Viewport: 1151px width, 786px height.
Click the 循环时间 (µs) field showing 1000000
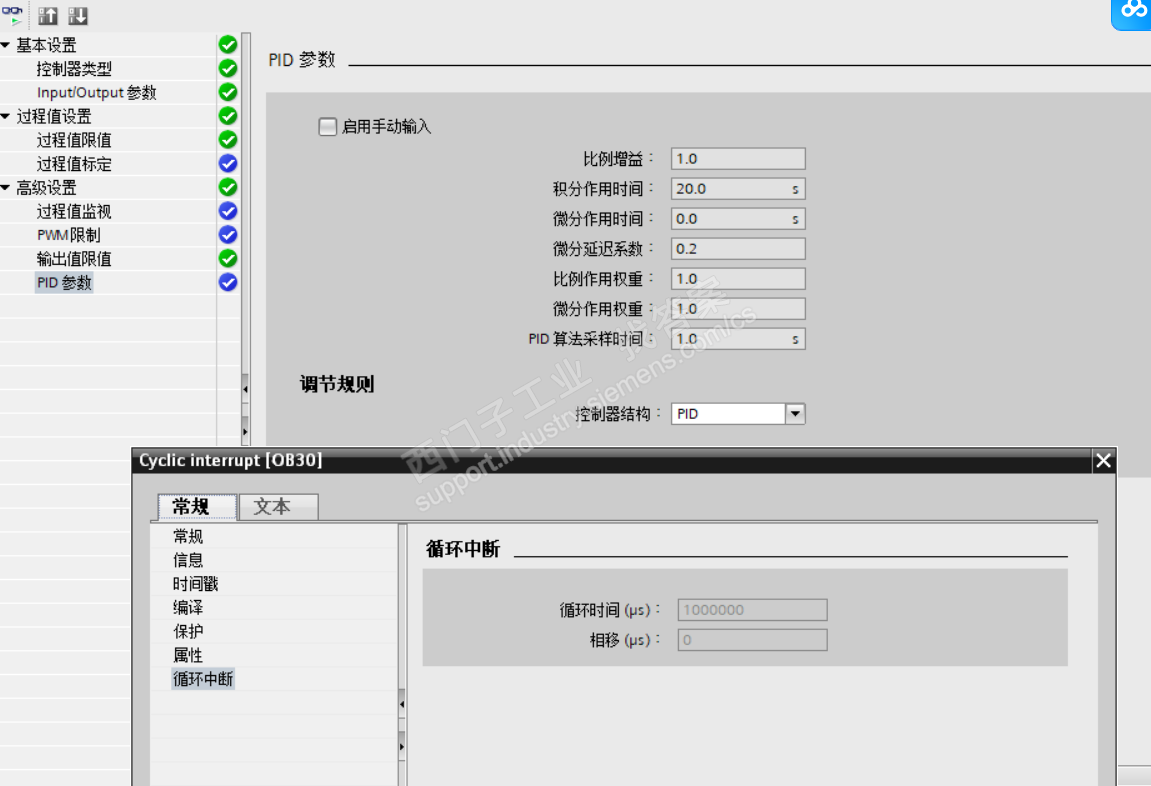tap(752, 610)
